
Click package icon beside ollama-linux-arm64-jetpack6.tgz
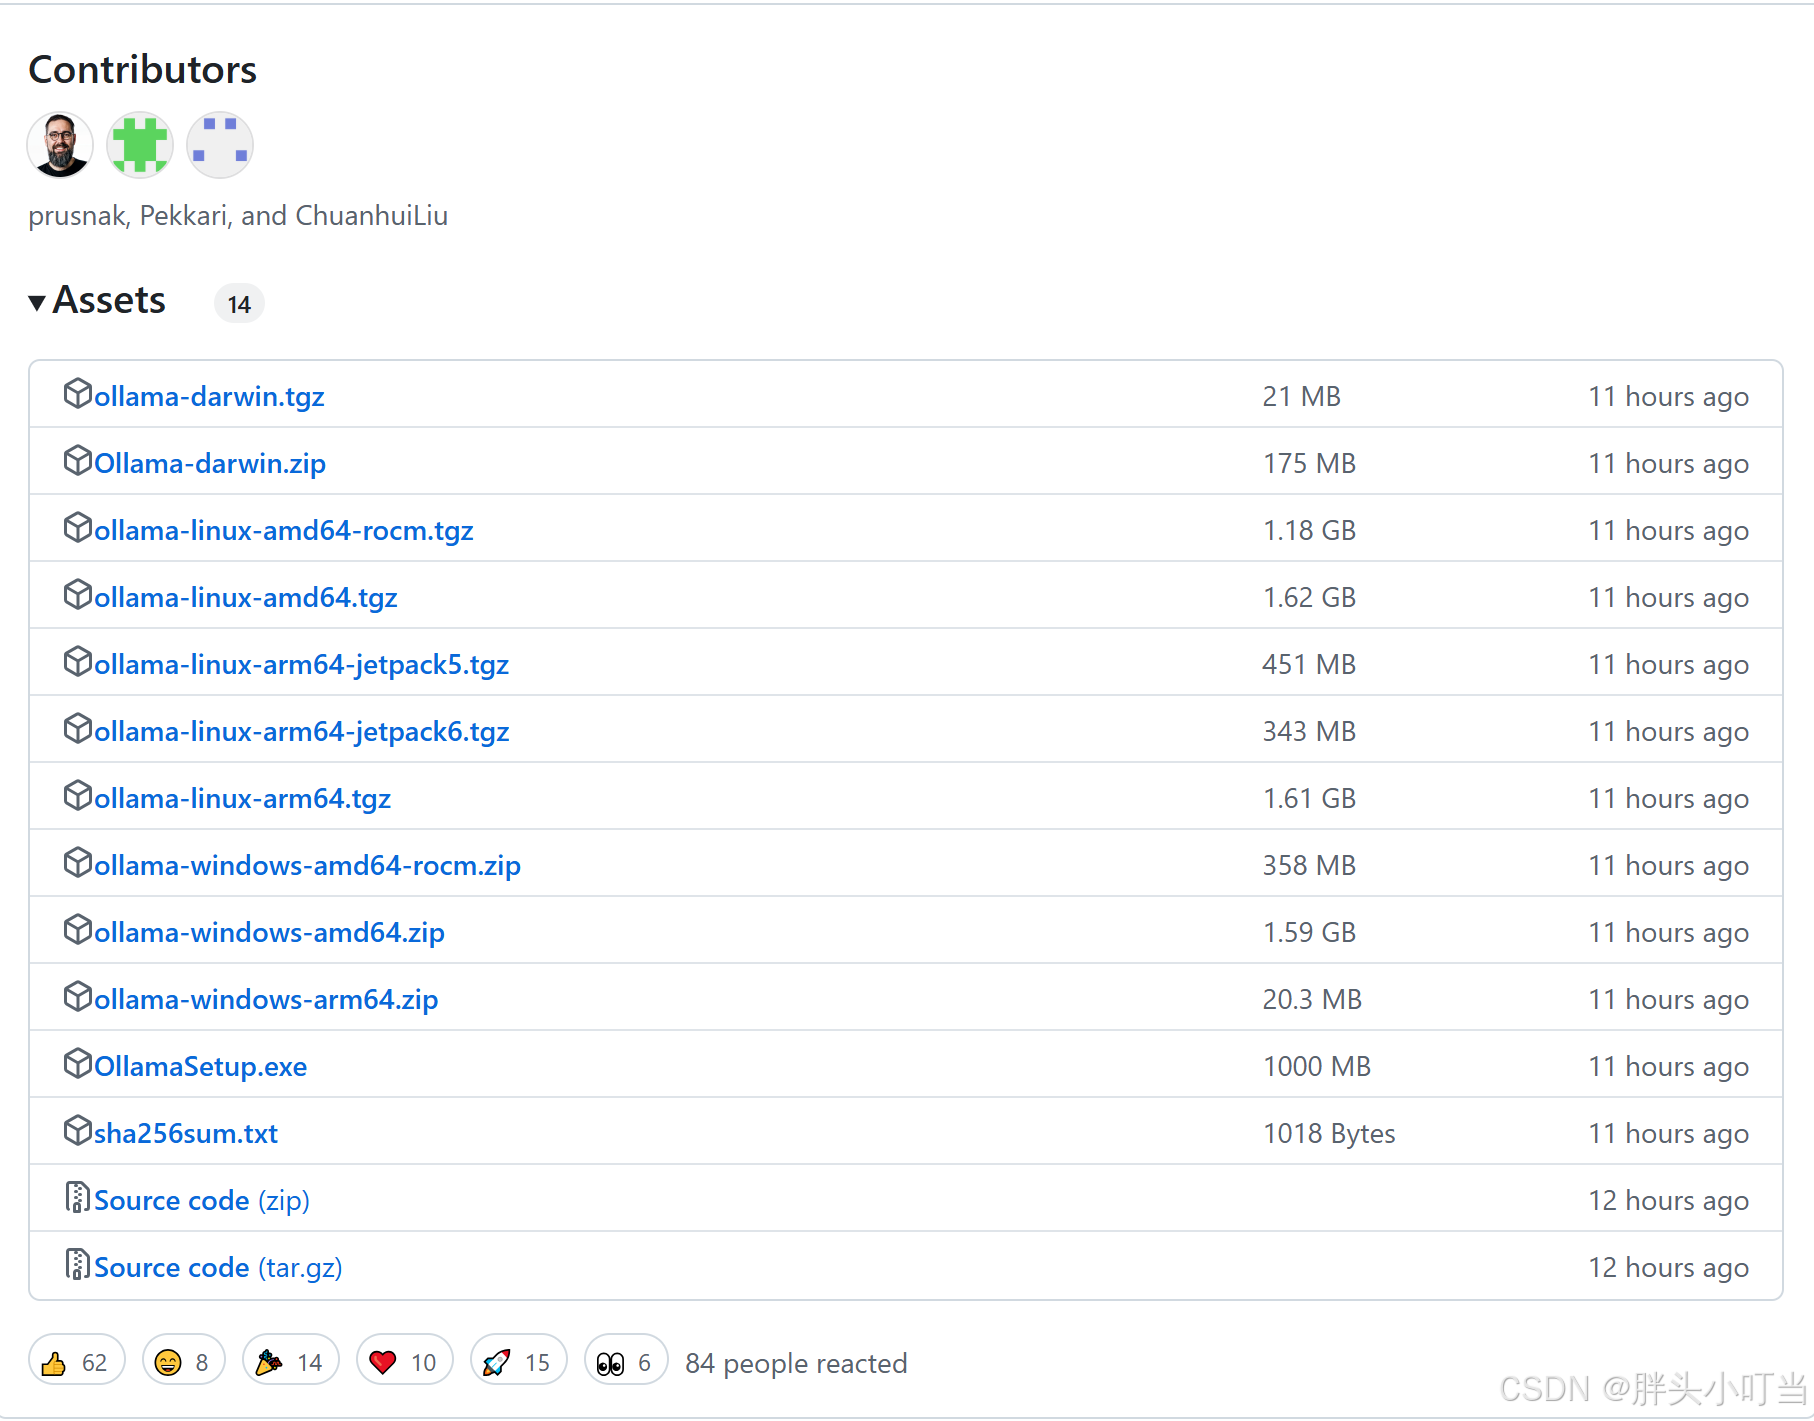coord(78,729)
